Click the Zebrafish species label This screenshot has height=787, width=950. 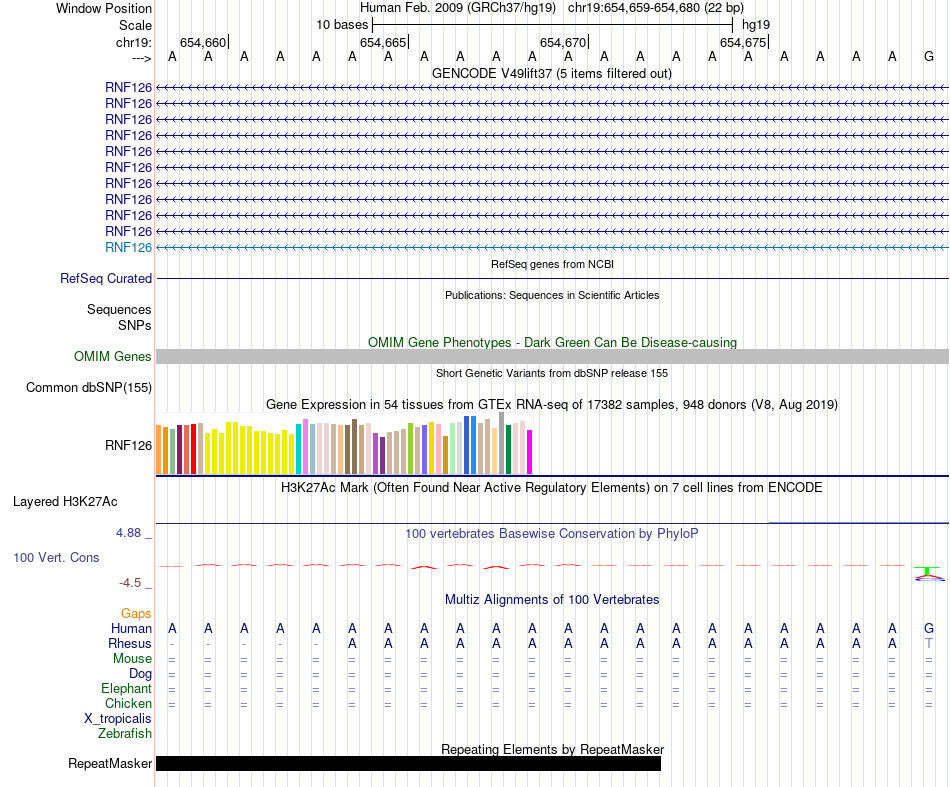point(125,733)
